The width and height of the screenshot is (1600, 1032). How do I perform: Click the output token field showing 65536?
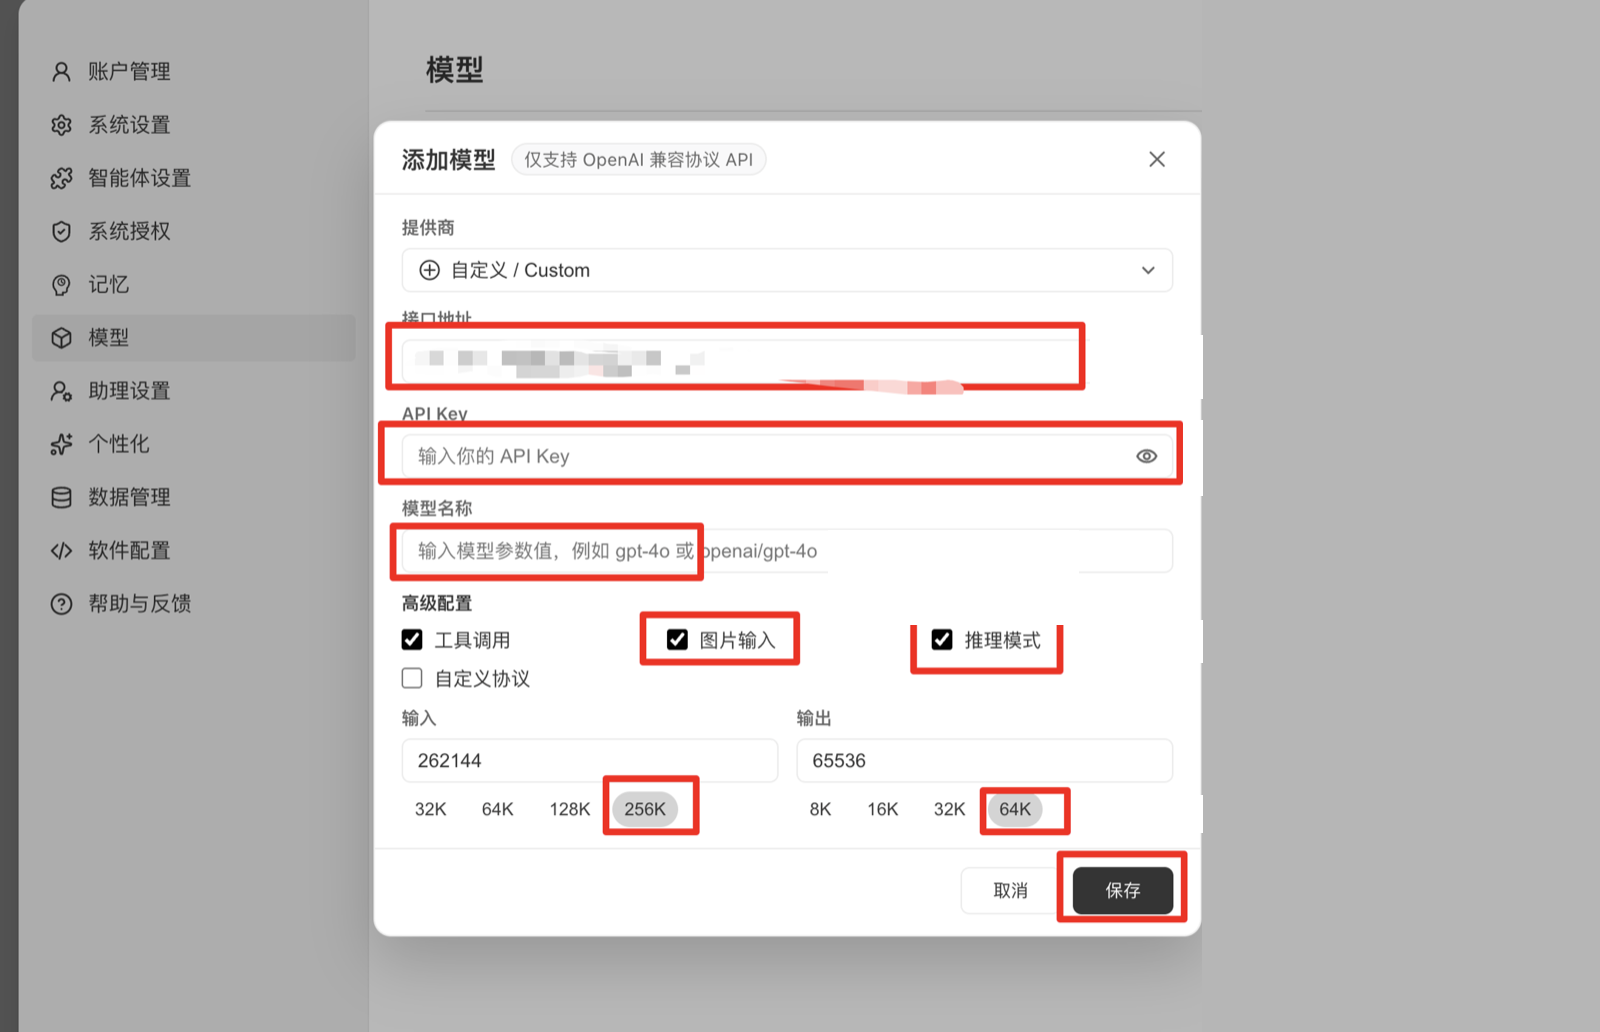[x=984, y=761]
